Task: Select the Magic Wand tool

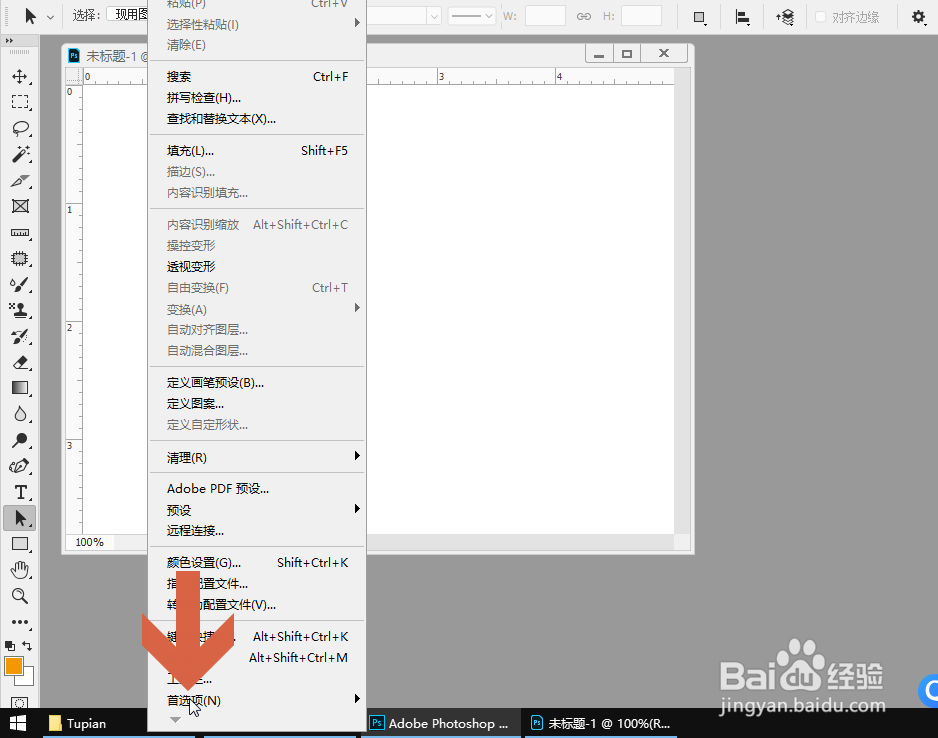Action: click(20, 154)
